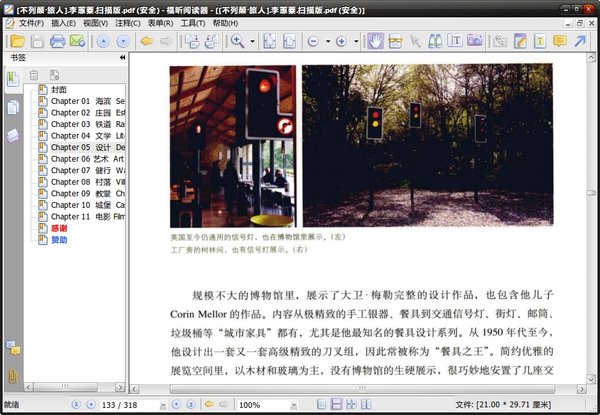600x415 pixels.
Task: Open a file with the folder icon
Action: pyautogui.click(x=18, y=41)
